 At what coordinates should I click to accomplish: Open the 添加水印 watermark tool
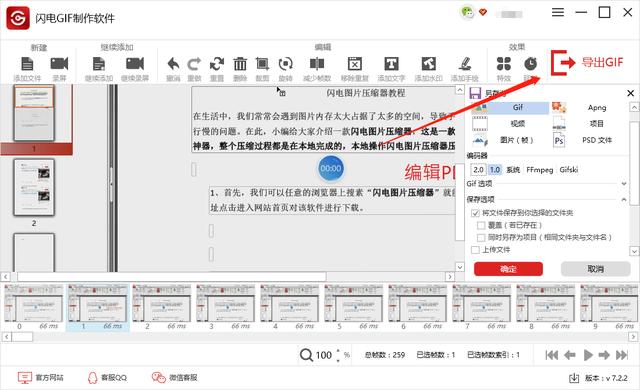429,64
